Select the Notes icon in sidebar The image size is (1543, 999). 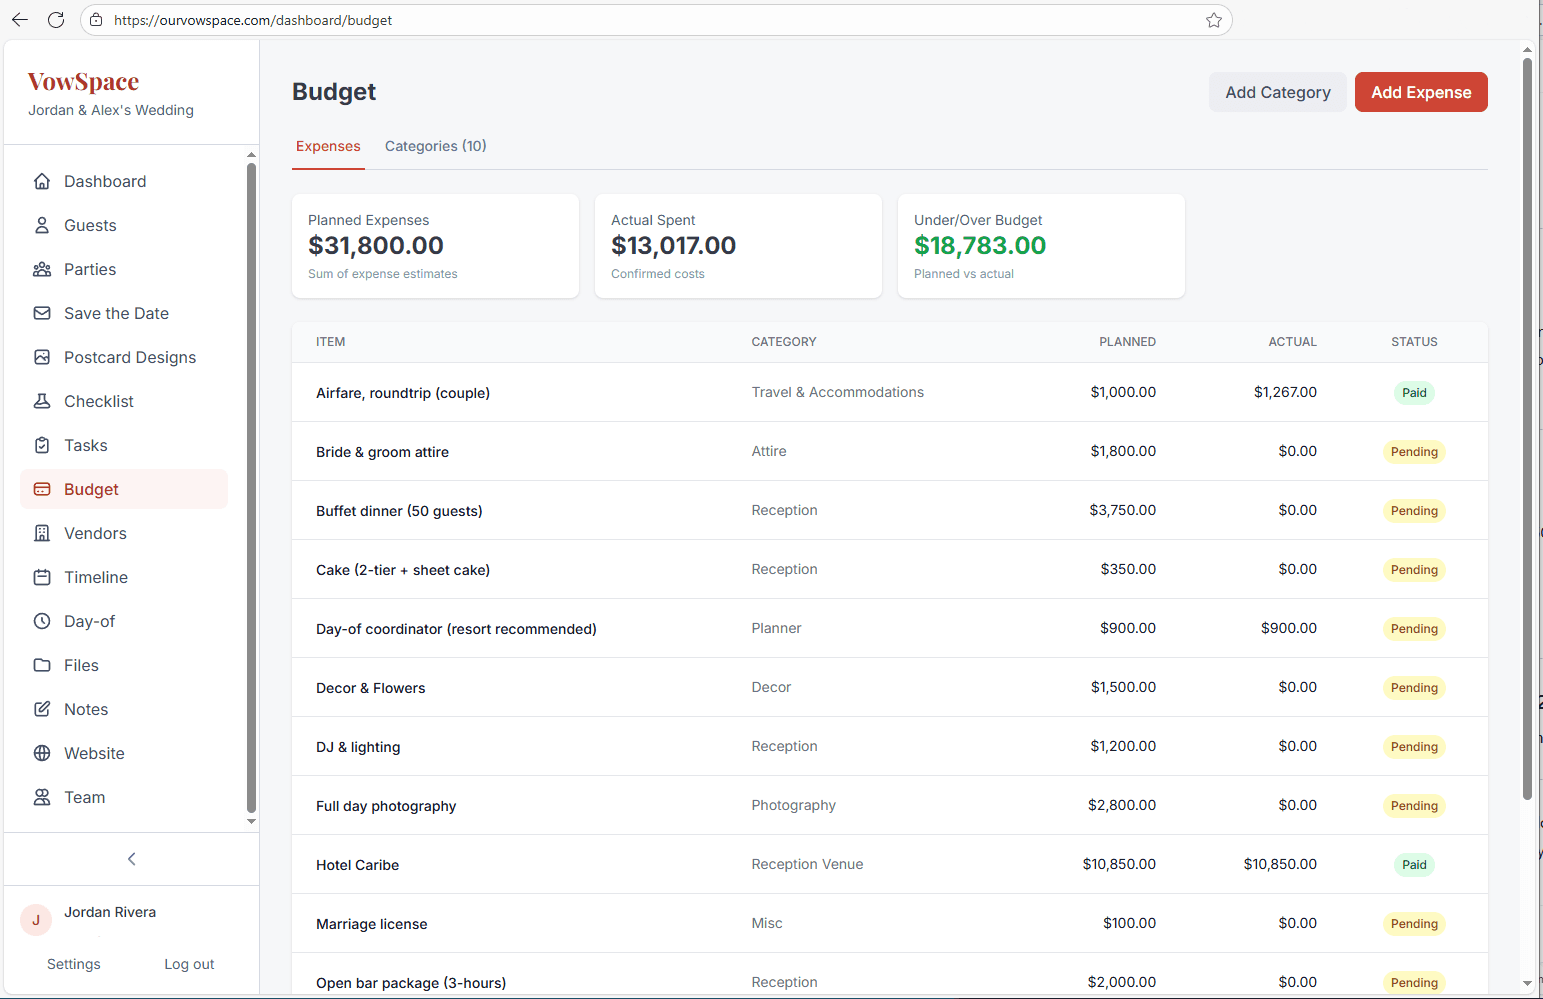(x=41, y=709)
